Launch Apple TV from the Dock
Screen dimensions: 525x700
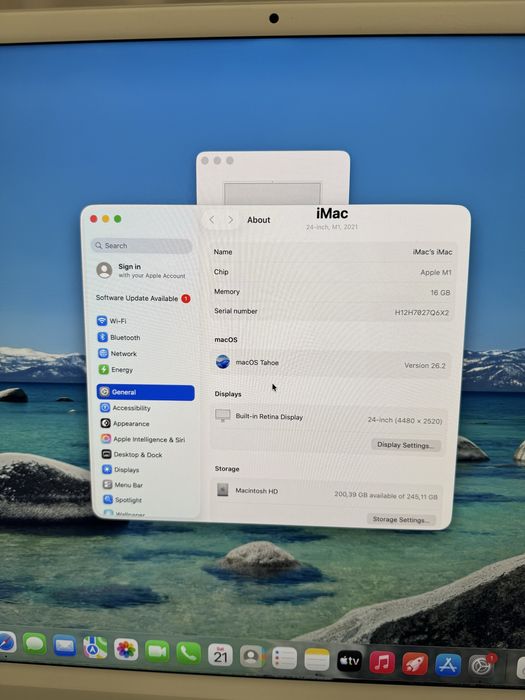click(350, 661)
